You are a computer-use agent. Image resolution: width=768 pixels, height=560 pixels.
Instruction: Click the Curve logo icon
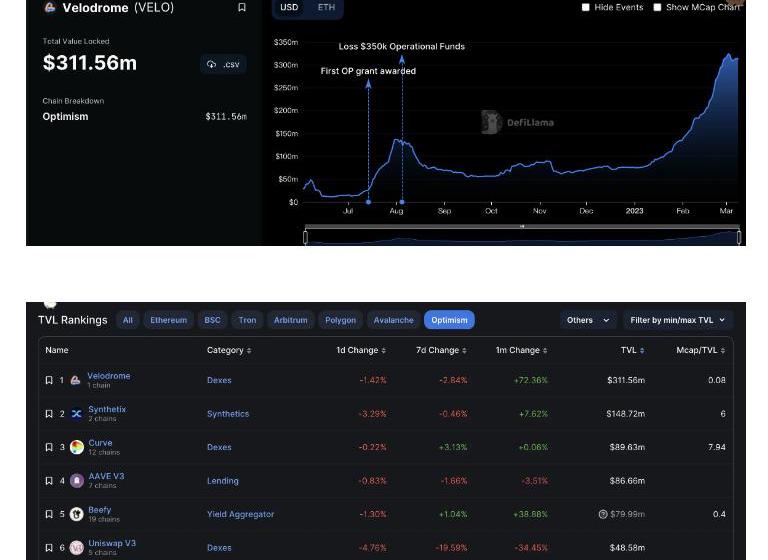pyautogui.click(x=77, y=447)
